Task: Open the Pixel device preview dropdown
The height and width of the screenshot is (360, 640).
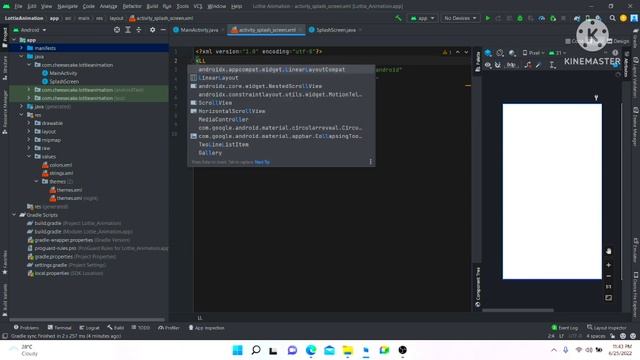Action: (x=533, y=53)
